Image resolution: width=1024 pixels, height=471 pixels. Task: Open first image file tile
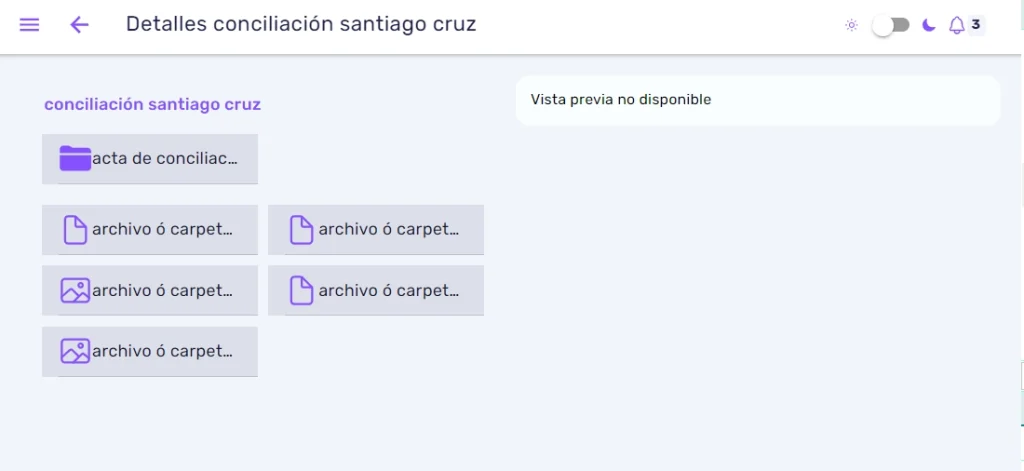[150, 290]
